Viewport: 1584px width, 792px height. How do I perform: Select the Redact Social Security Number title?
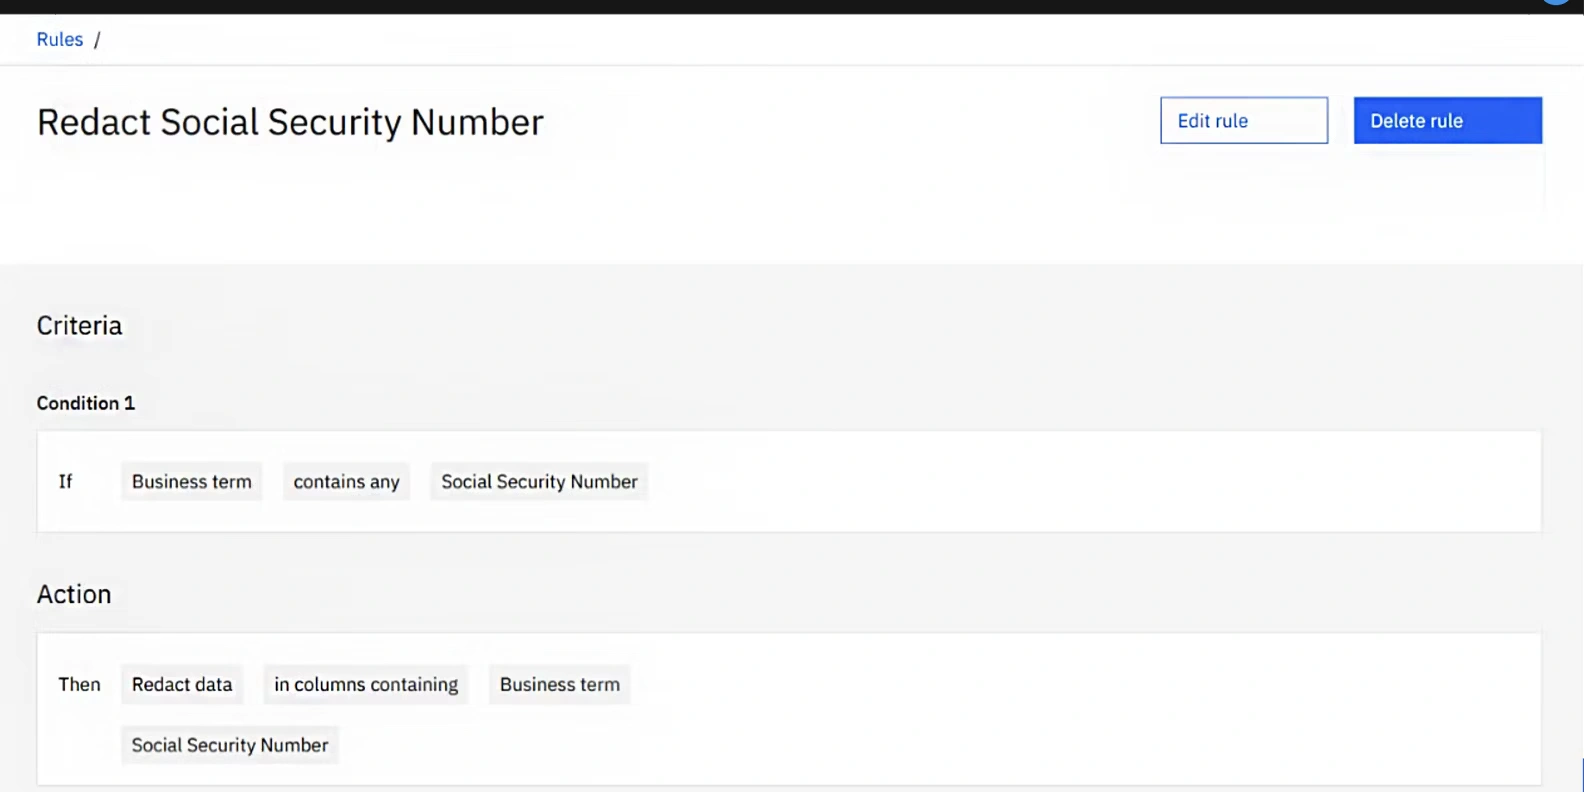pyautogui.click(x=290, y=122)
